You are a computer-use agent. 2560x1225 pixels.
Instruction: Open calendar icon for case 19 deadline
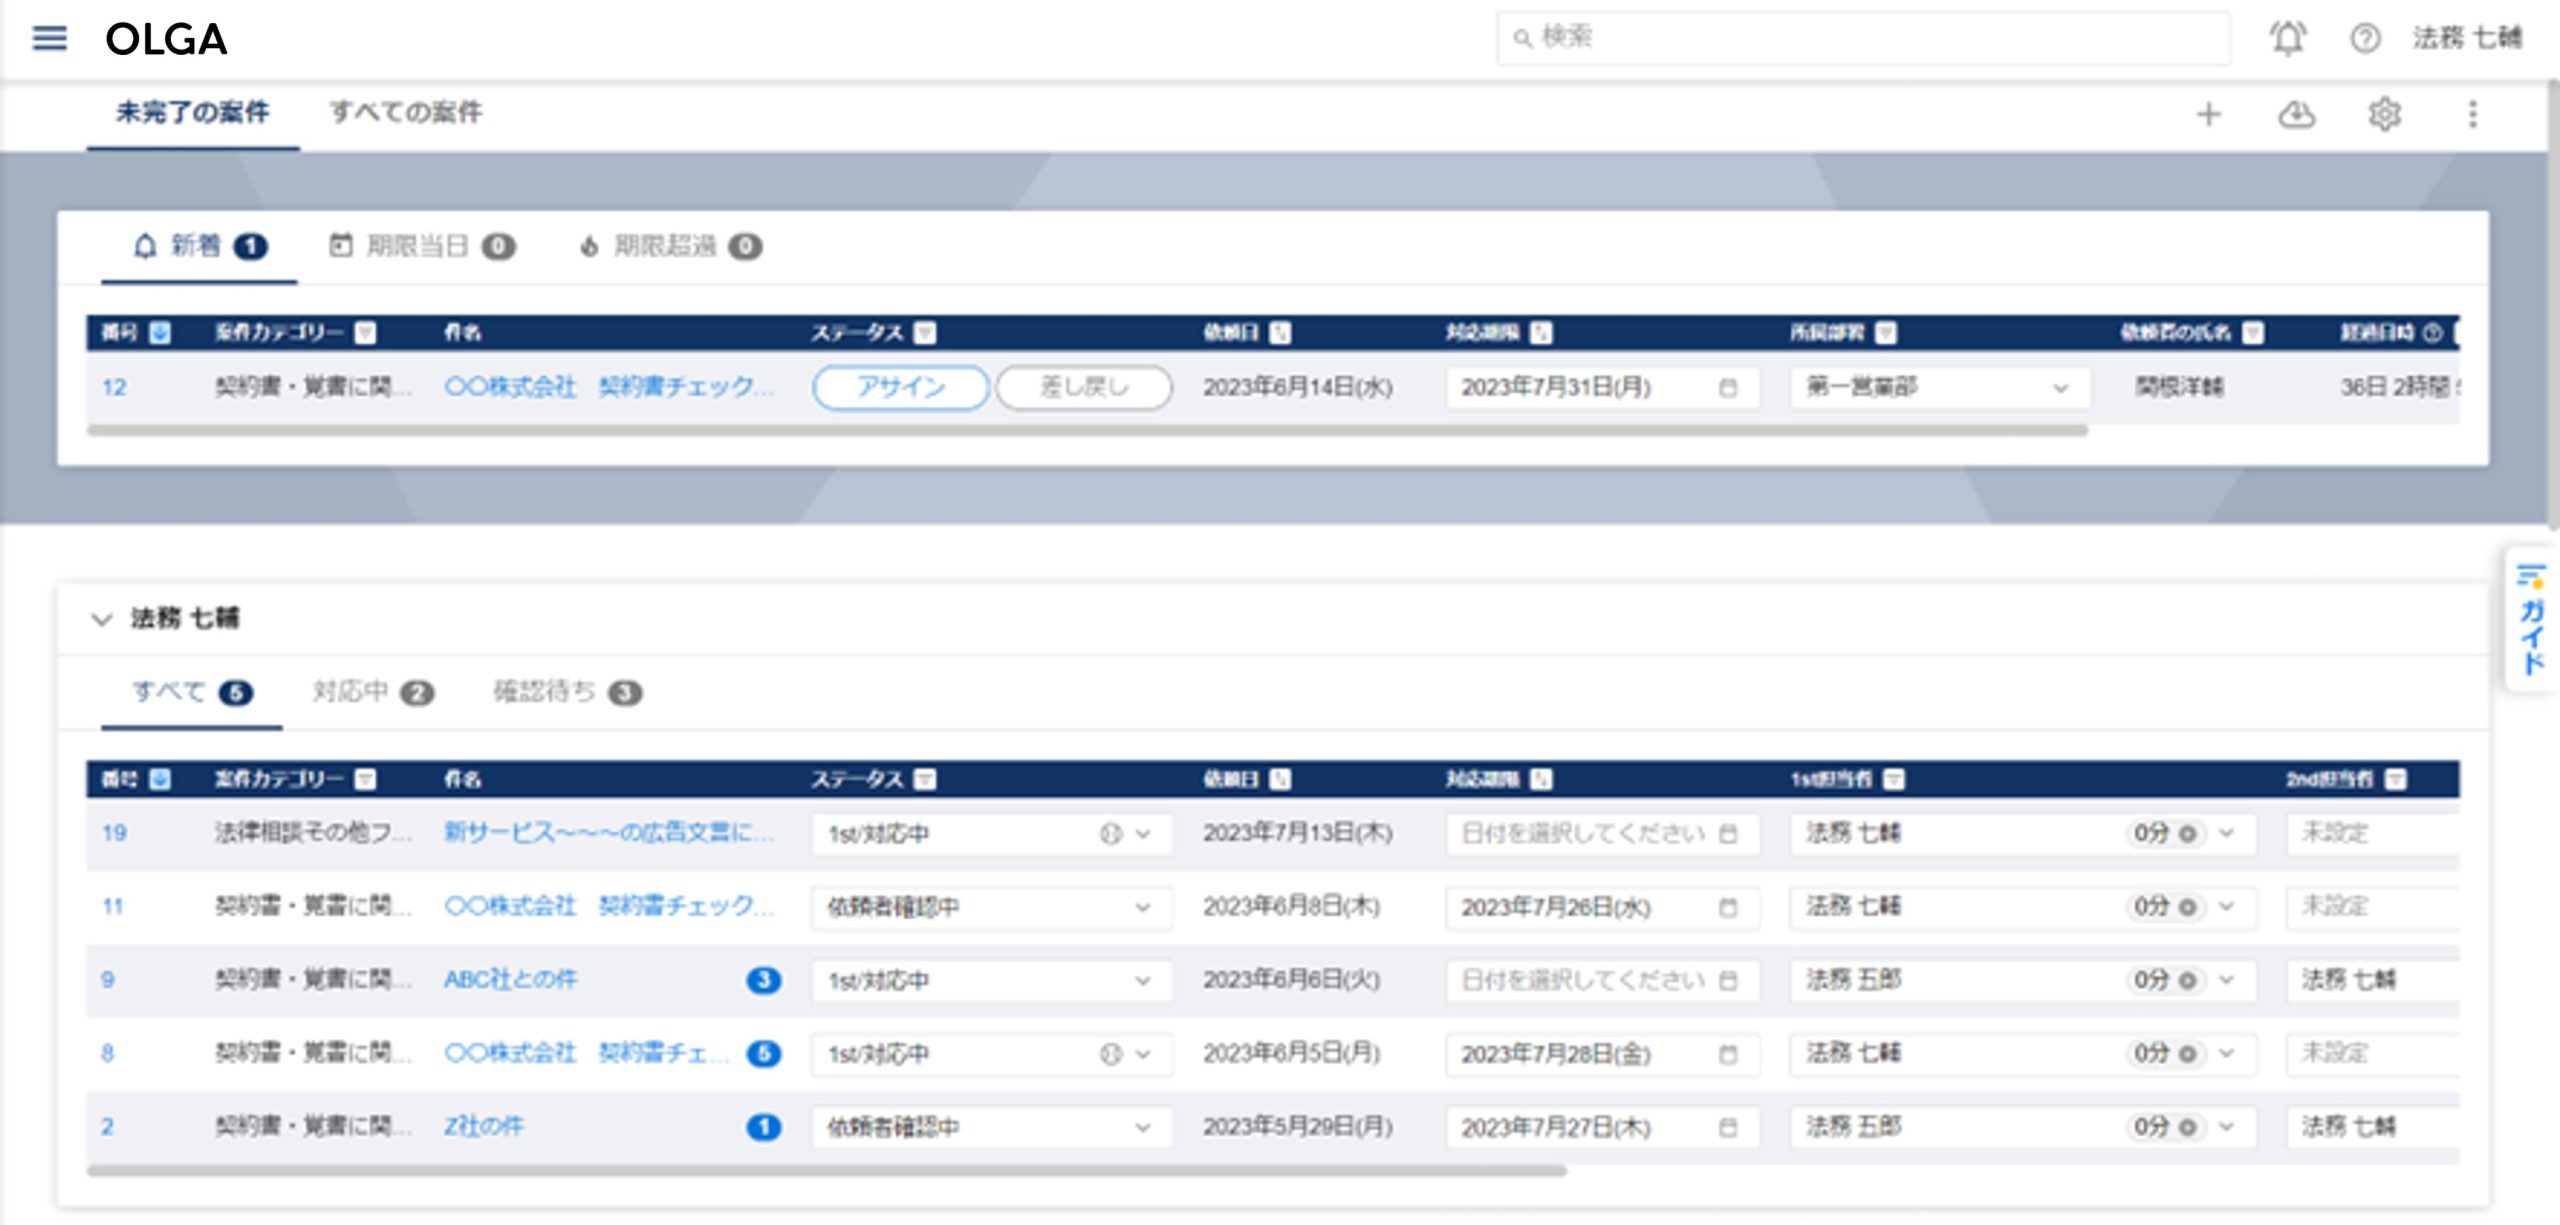coord(1728,834)
